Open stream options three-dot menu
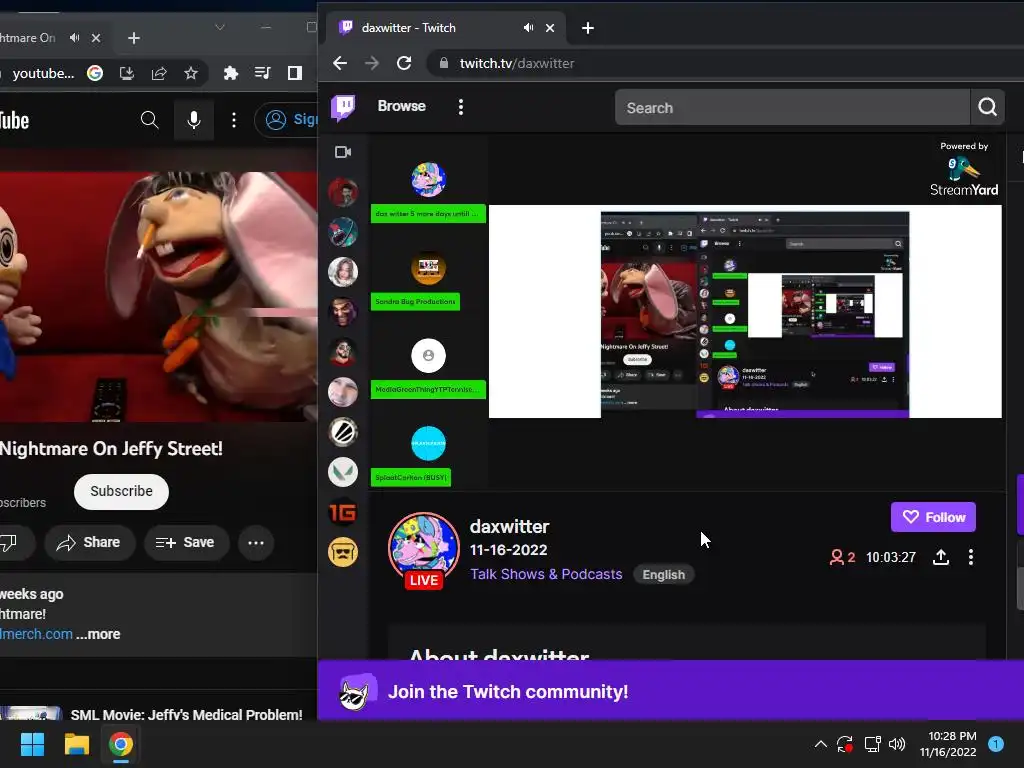The width and height of the screenshot is (1024, 768). click(x=971, y=557)
